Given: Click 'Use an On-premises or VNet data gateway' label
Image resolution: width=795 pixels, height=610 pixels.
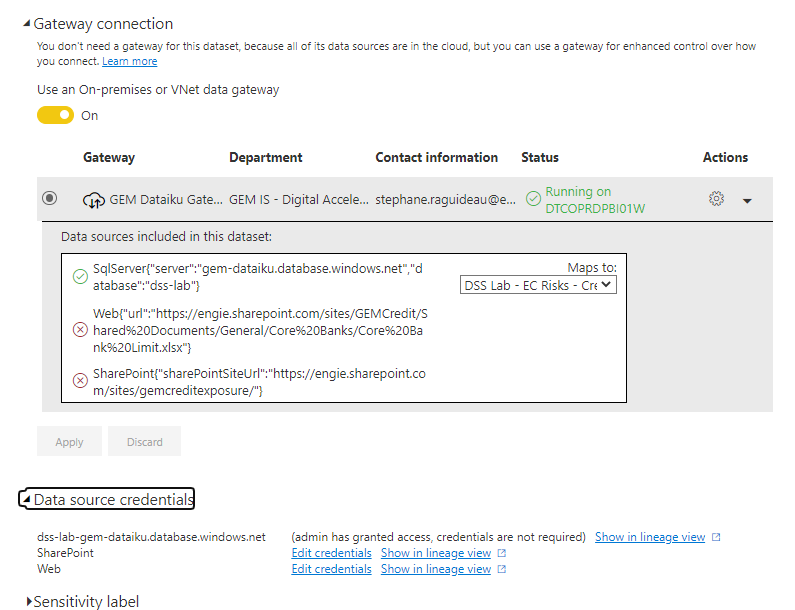Looking at the screenshot, I should point(158,90).
